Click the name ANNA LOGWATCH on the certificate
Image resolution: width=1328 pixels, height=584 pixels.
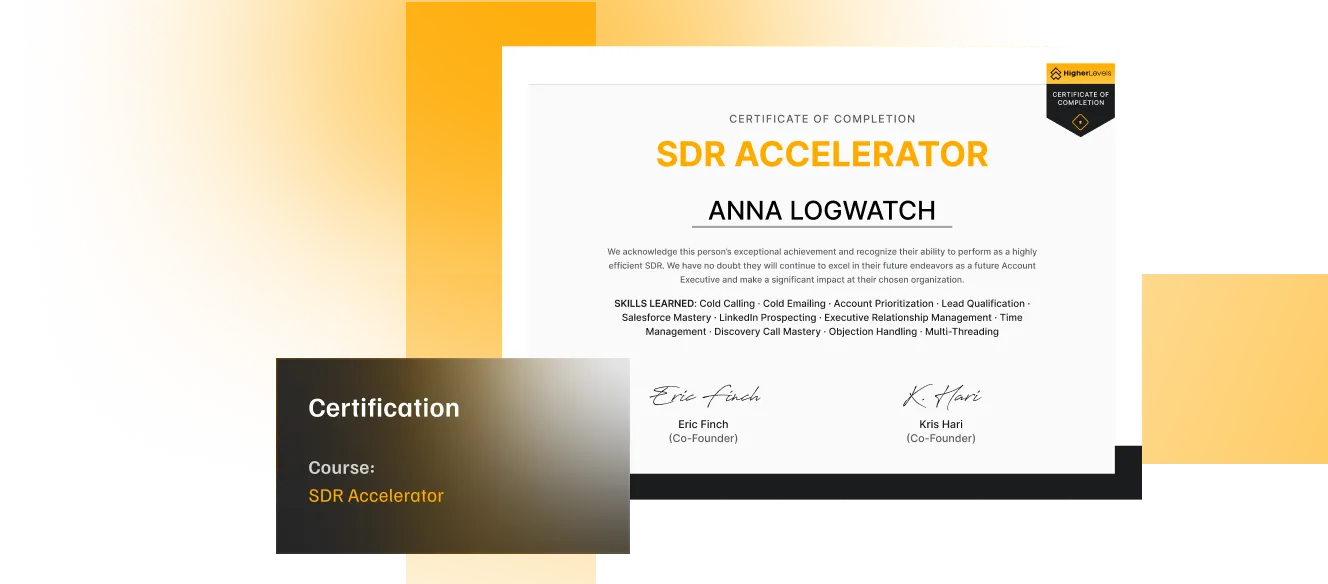pyautogui.click(x=822, y=210)
